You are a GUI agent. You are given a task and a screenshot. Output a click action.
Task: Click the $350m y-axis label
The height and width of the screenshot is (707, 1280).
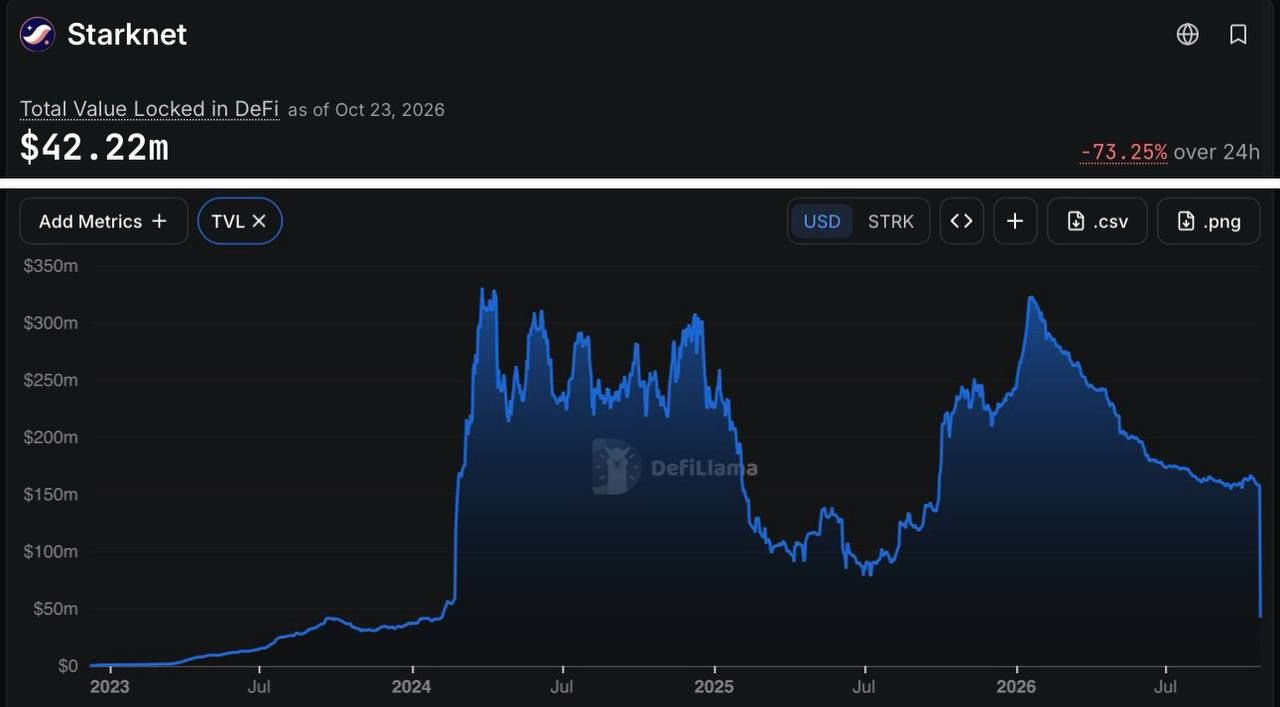(x=50, y=266)
